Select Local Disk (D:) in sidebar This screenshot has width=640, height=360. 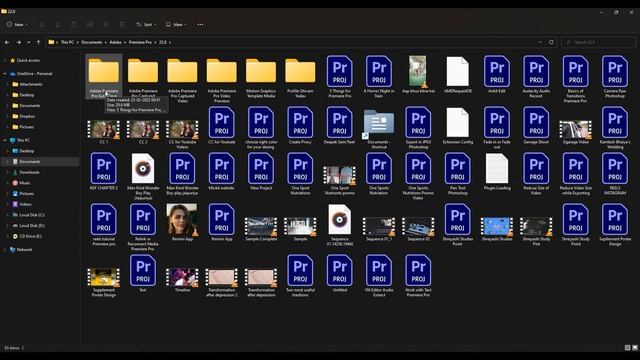pyautogui.click(x=32, y=225)
